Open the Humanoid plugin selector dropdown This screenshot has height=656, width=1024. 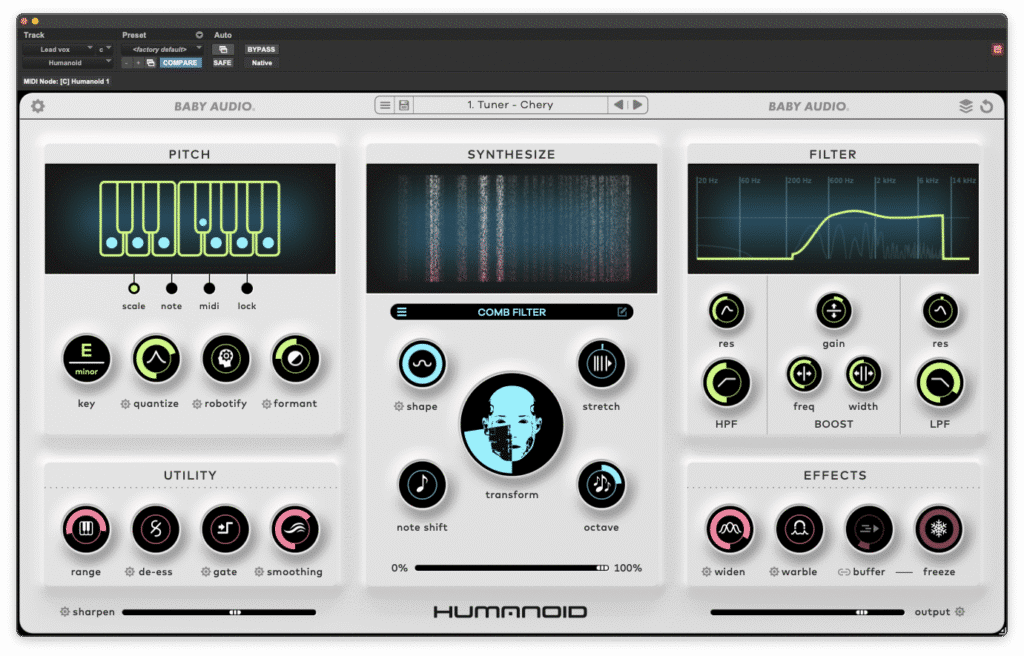[x=68, y=63]
